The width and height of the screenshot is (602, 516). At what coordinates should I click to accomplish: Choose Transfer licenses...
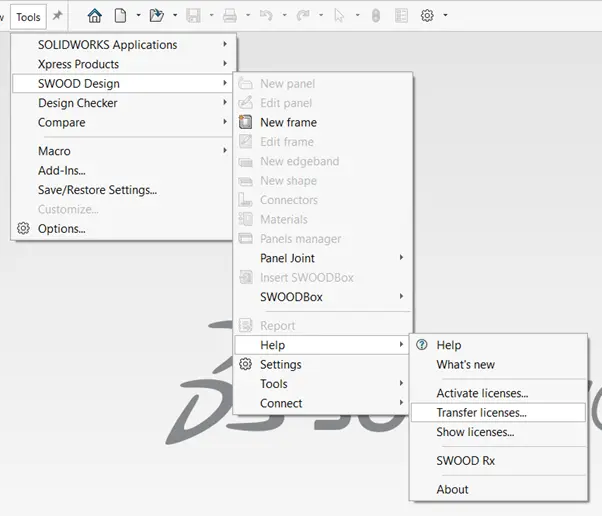point(498,412)
